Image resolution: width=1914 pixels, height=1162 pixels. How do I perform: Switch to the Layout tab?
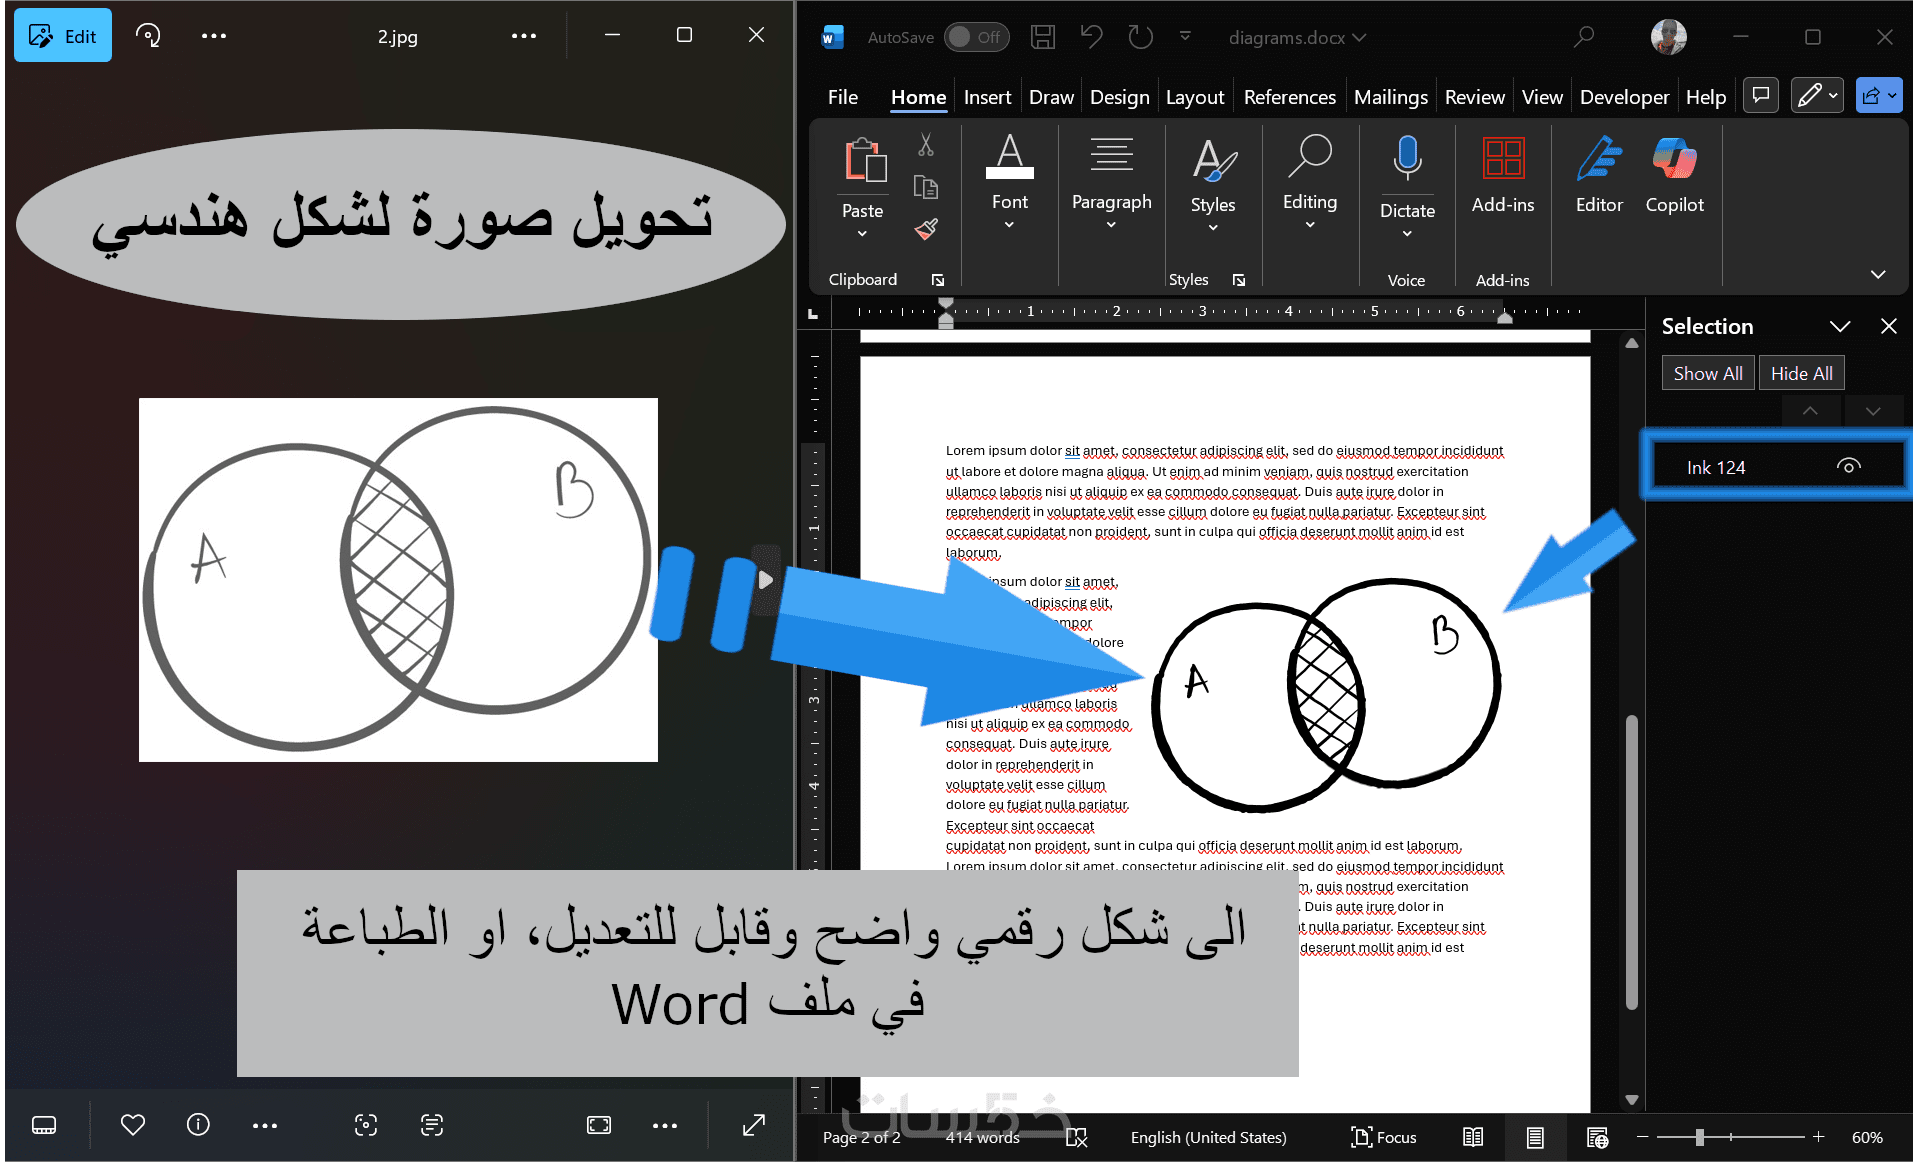click(x=1195, y=97)
